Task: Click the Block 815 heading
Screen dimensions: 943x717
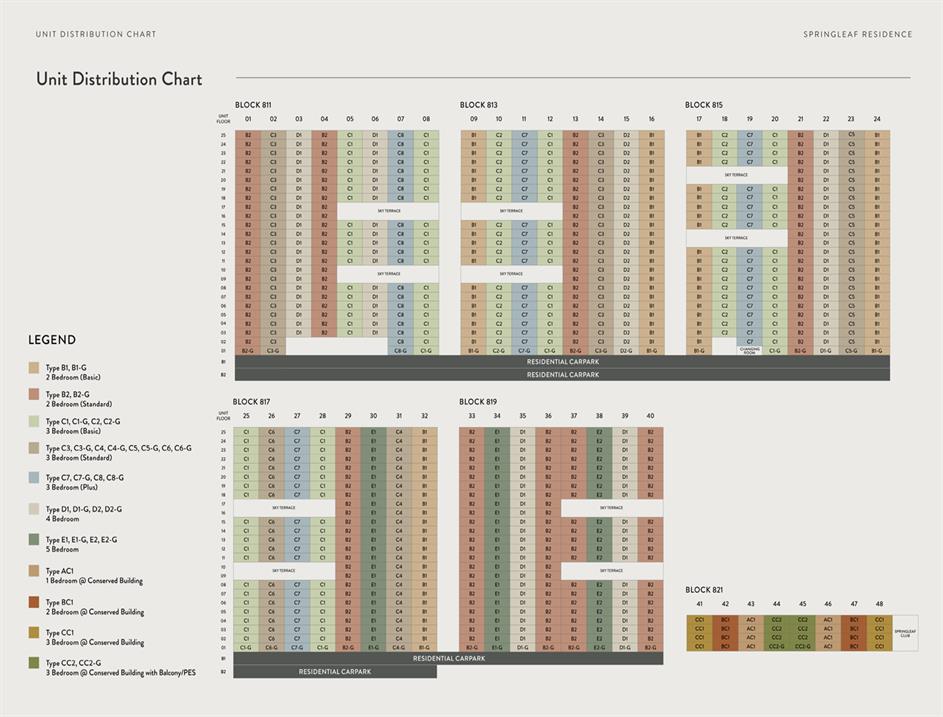Action: click(x=703, y=105)
